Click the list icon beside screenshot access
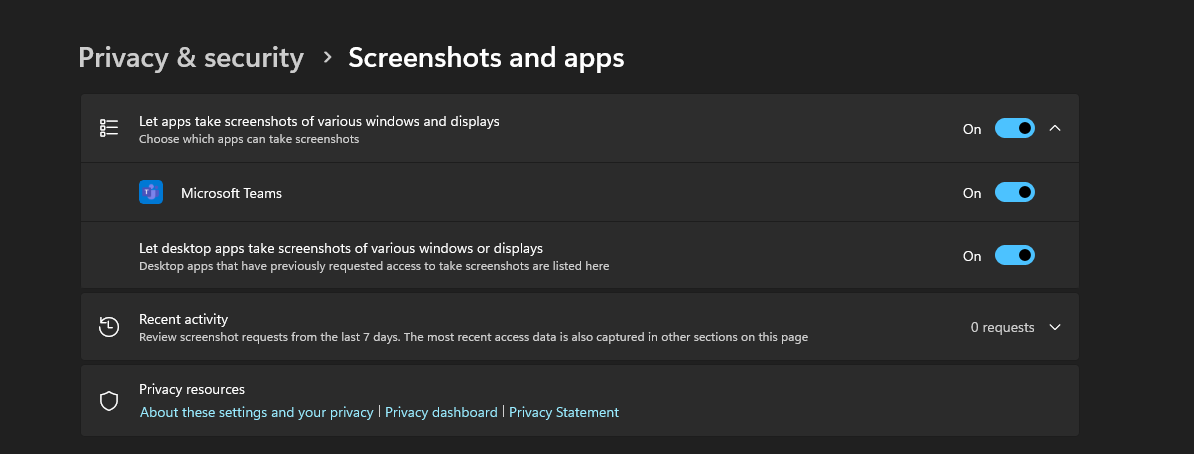 click(x=109, y=128)
